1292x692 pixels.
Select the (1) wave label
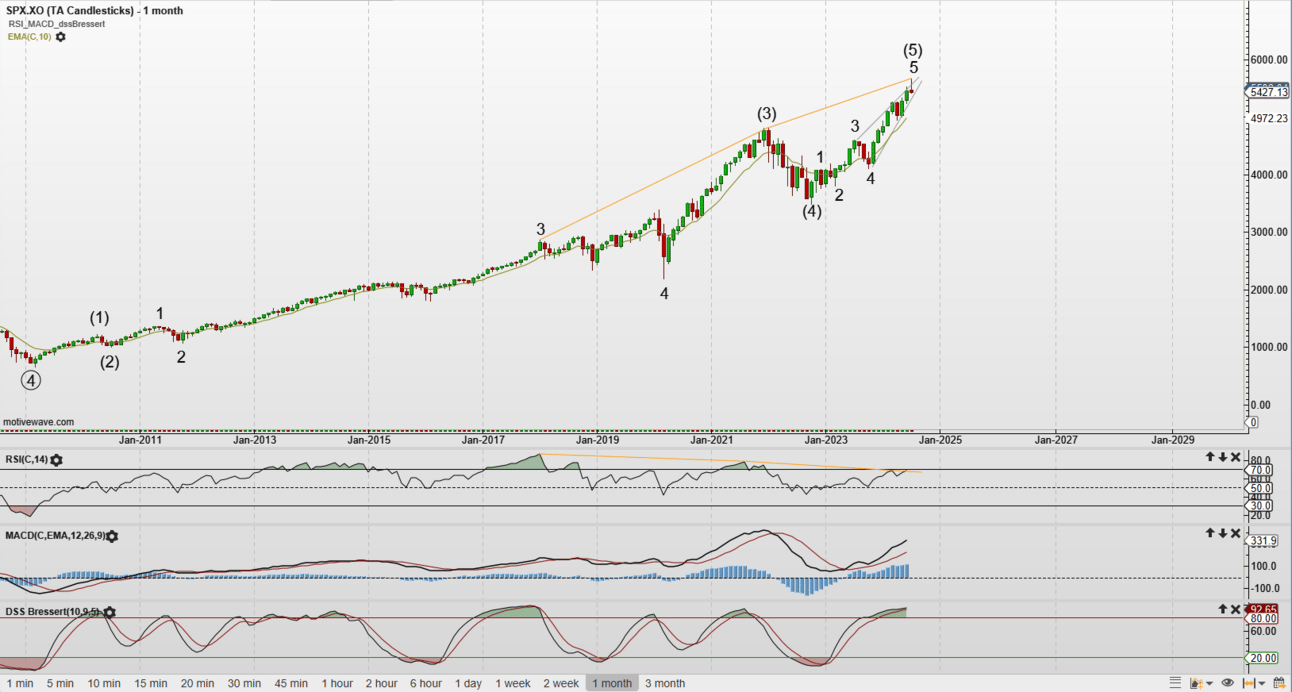click(x=99, y=318)
